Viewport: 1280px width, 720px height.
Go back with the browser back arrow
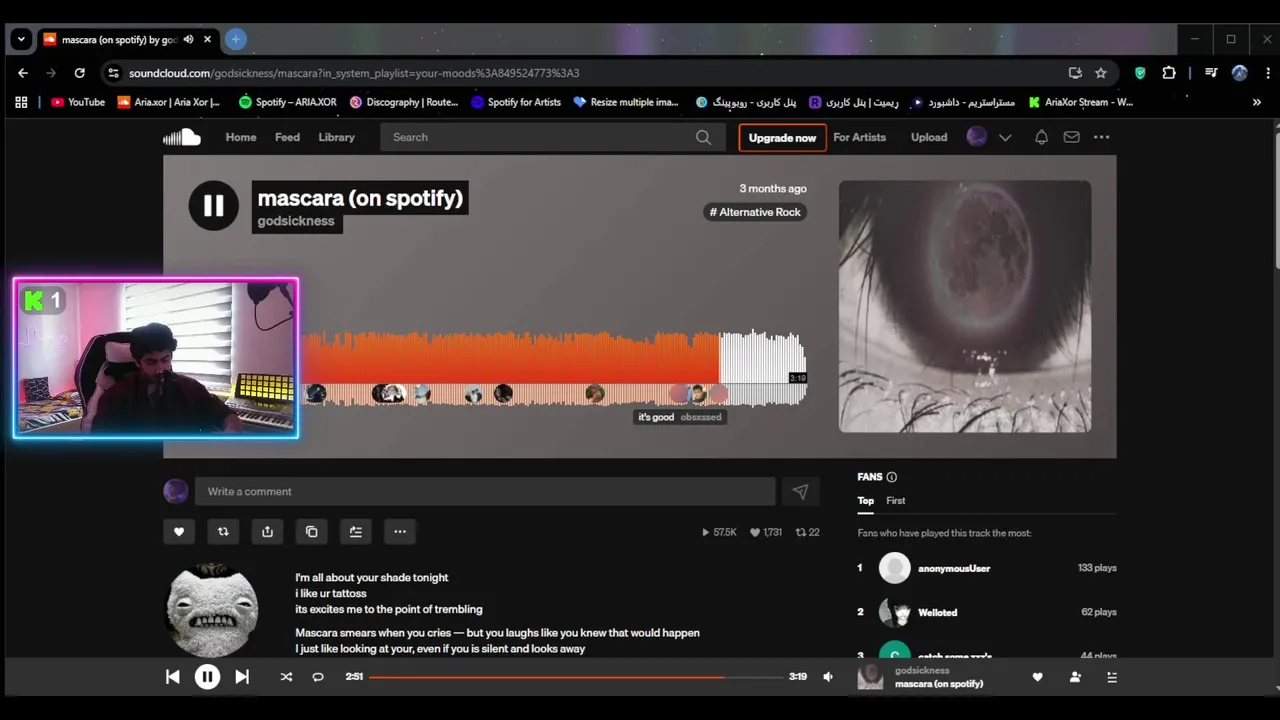[23, 73]
